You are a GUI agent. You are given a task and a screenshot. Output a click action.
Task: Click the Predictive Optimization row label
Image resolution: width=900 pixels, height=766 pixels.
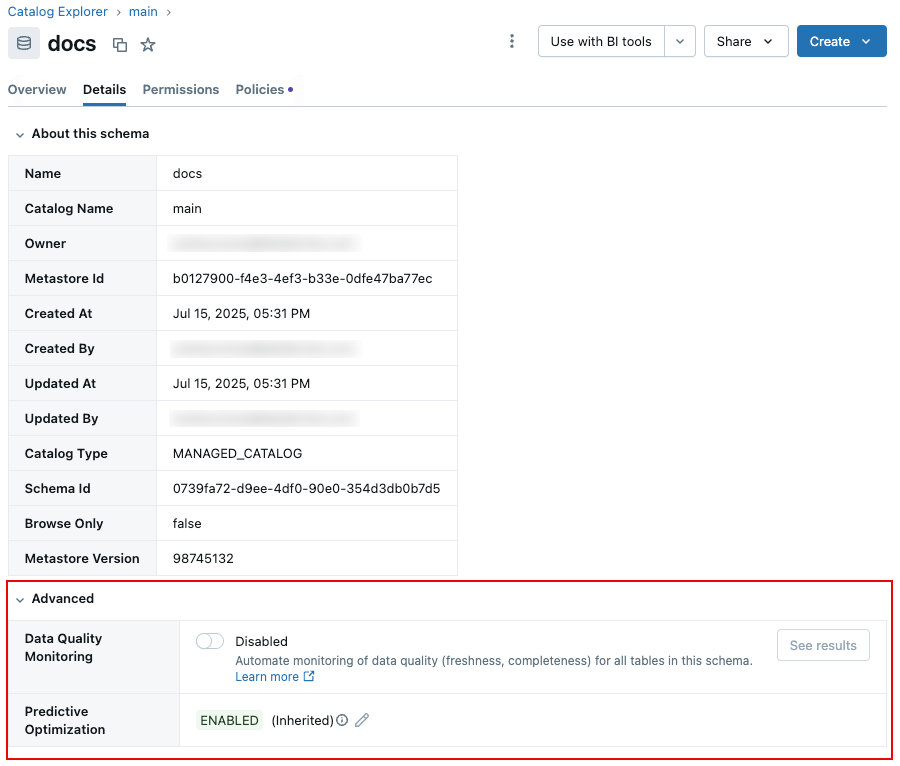click(x=65, y=720)
